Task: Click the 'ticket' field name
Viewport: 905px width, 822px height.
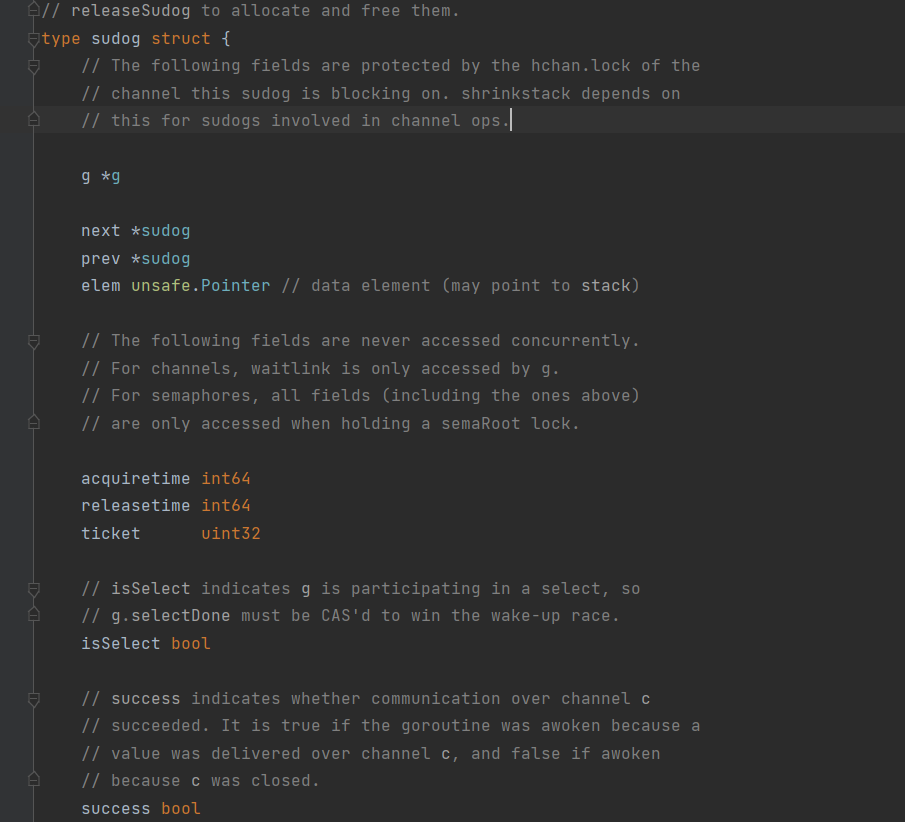Action: coord(111,533)
